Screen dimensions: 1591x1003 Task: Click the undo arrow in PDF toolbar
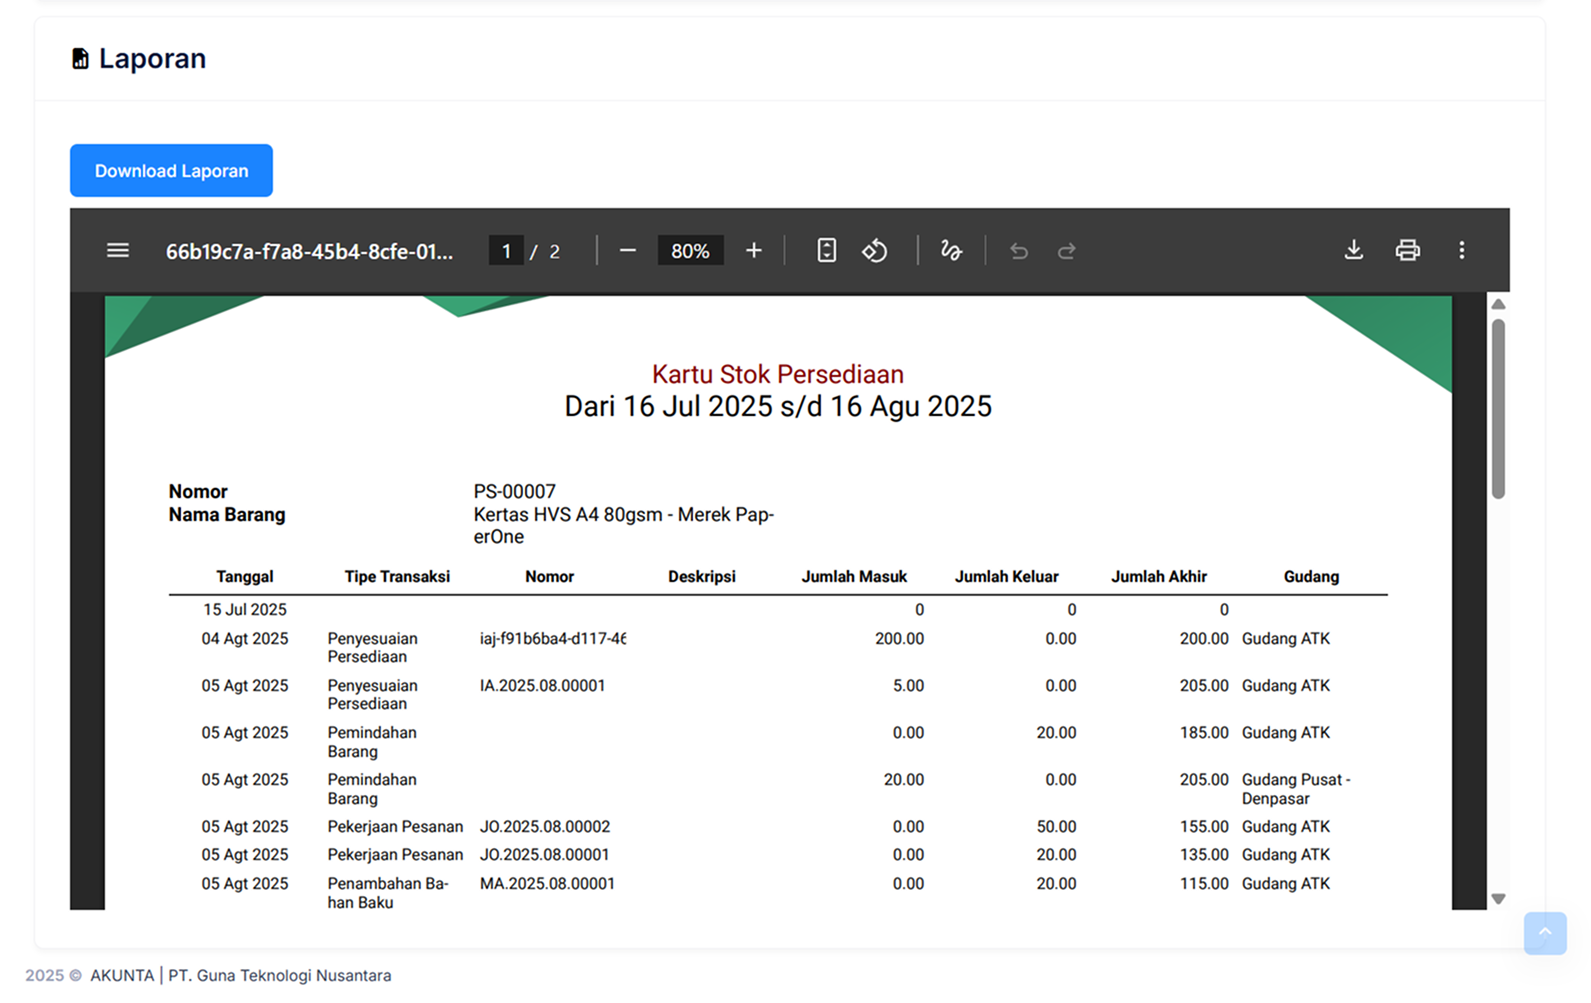coord(1019,251)
